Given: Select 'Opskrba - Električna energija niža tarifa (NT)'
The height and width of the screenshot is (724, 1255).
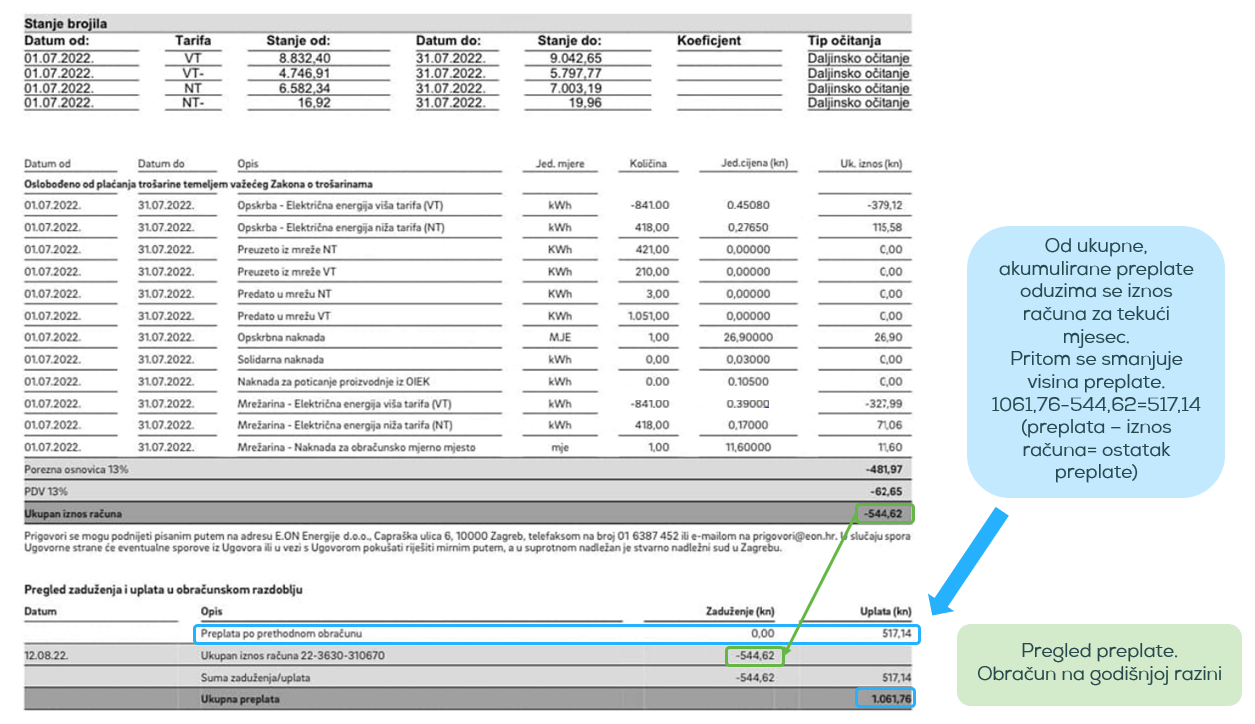Looking at the screenshot, I should click(340, 228).
